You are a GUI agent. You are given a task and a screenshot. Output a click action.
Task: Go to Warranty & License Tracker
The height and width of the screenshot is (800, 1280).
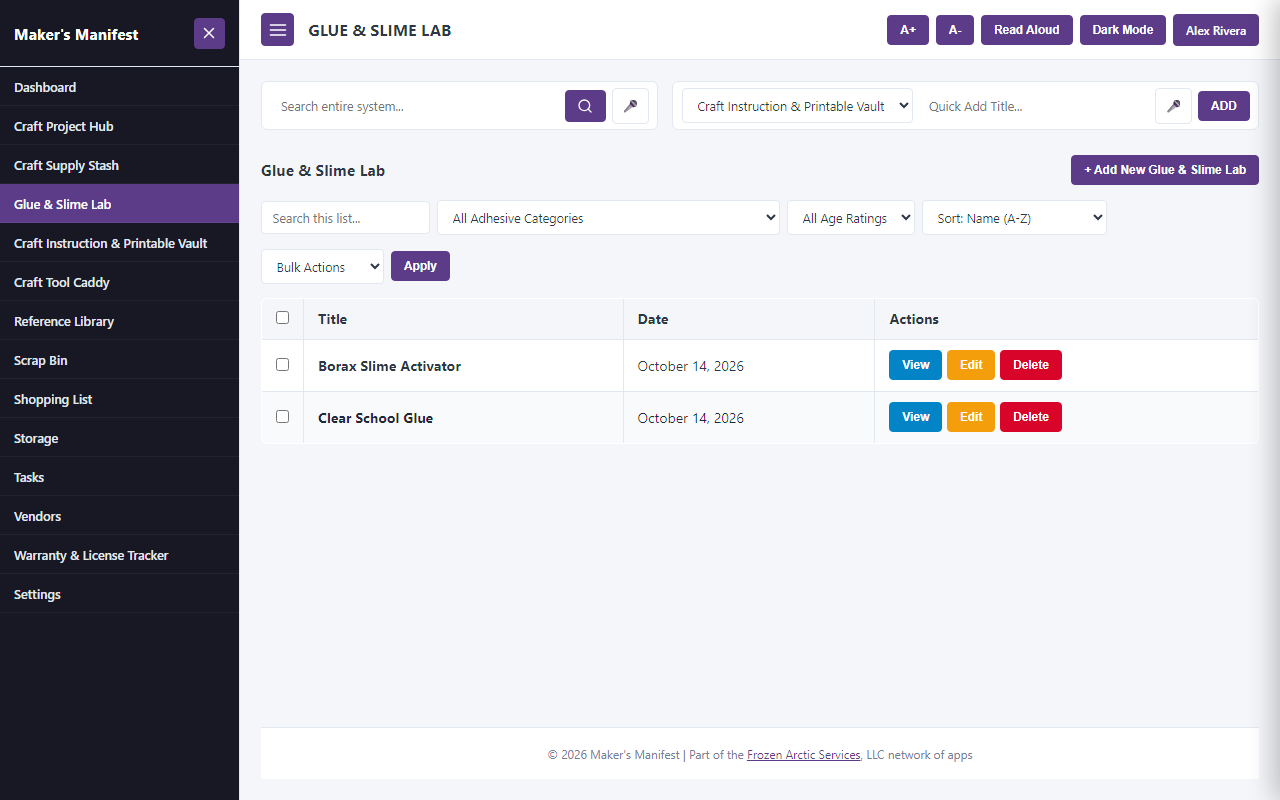(119, 555)
